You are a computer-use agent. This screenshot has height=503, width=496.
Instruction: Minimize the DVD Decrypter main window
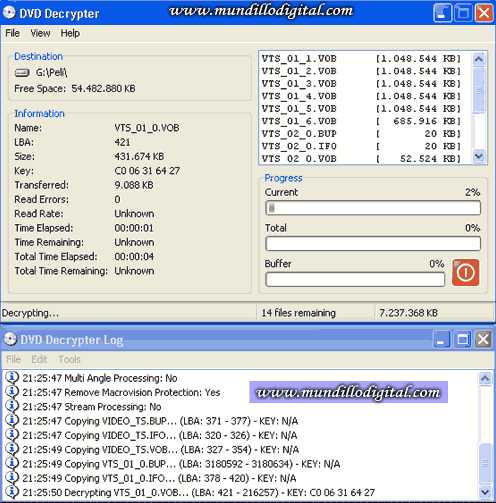(442, 13)
